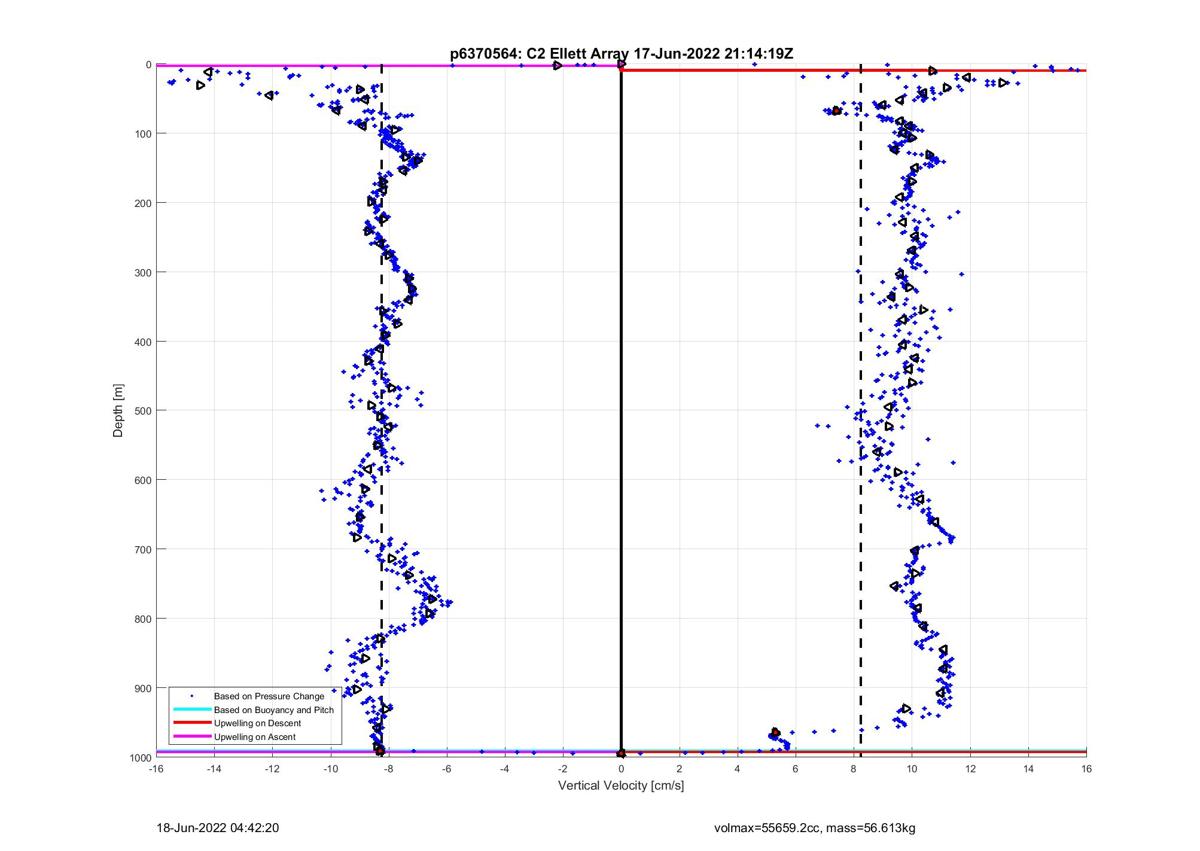This screenshot has height=851, width=1200.
Task: Click the x-axis tick label '-8'
Action: point(388,769)
